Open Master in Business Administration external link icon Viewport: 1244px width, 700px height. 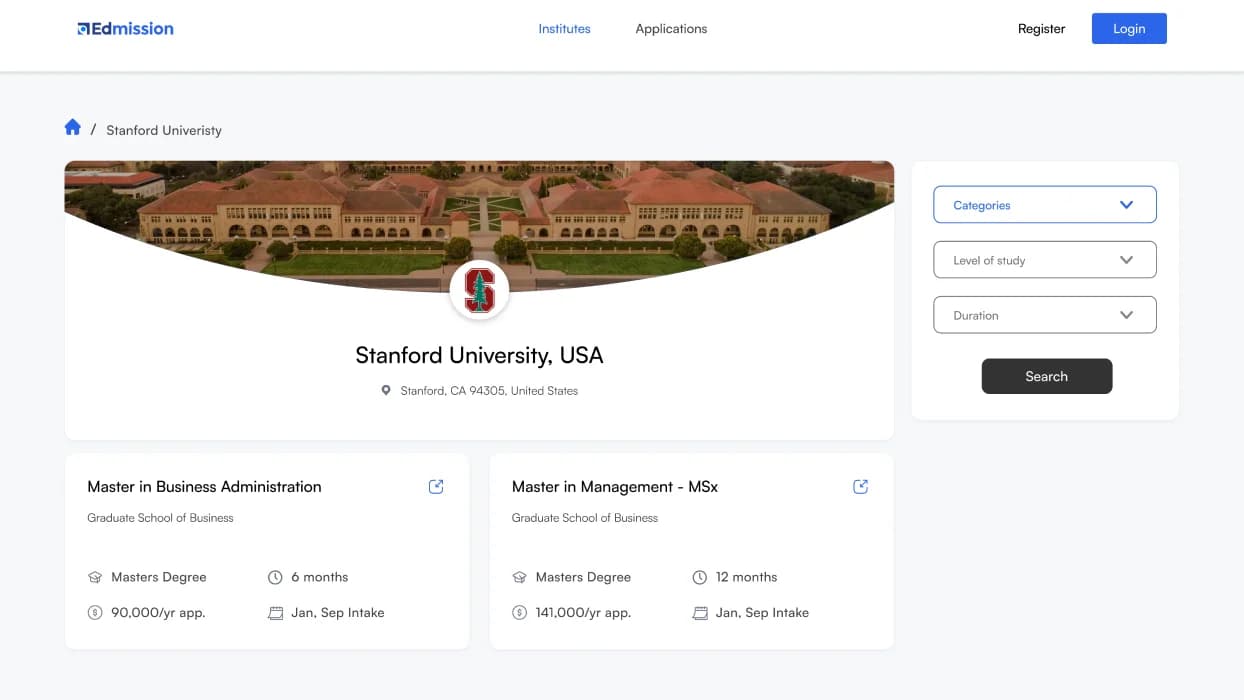pyautogui.click(x=436, y=486)
